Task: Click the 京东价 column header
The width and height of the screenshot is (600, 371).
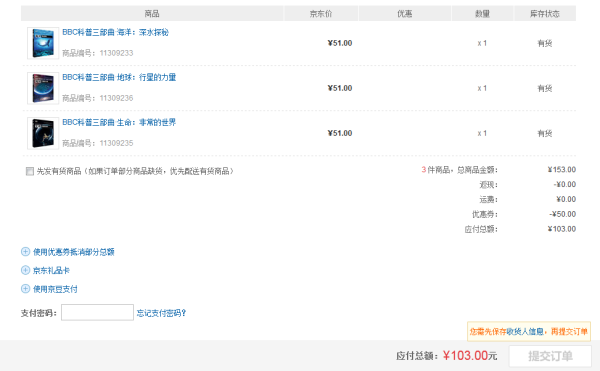Action: tap(321, 14)
